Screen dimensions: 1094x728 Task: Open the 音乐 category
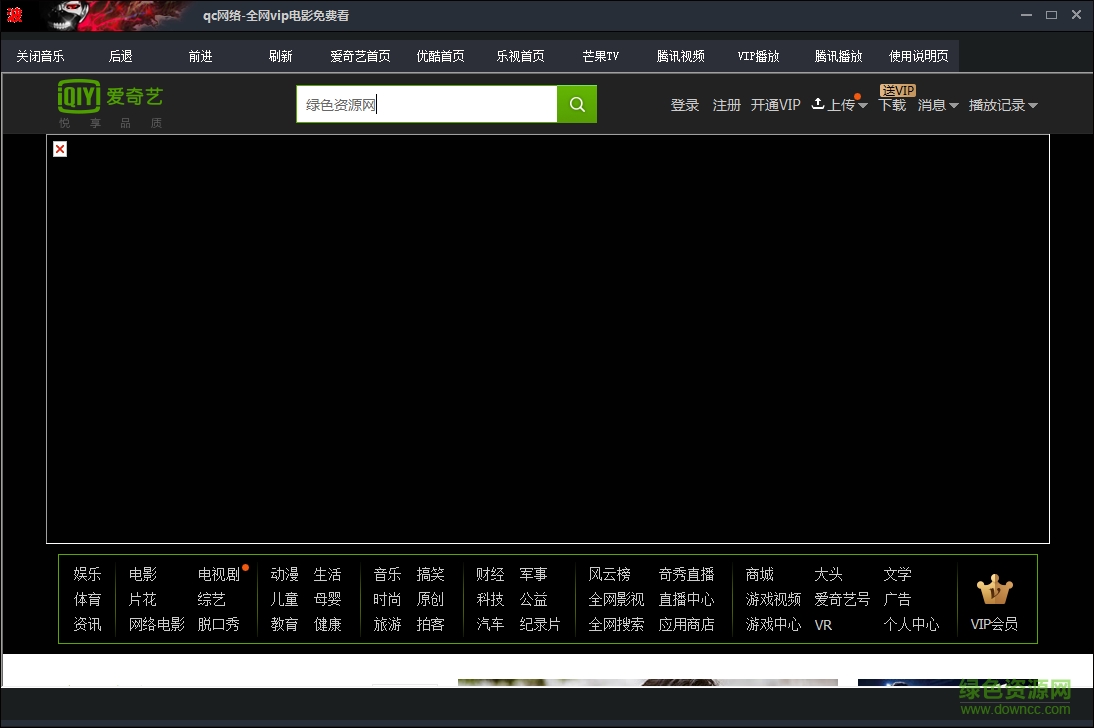[387, 574]
